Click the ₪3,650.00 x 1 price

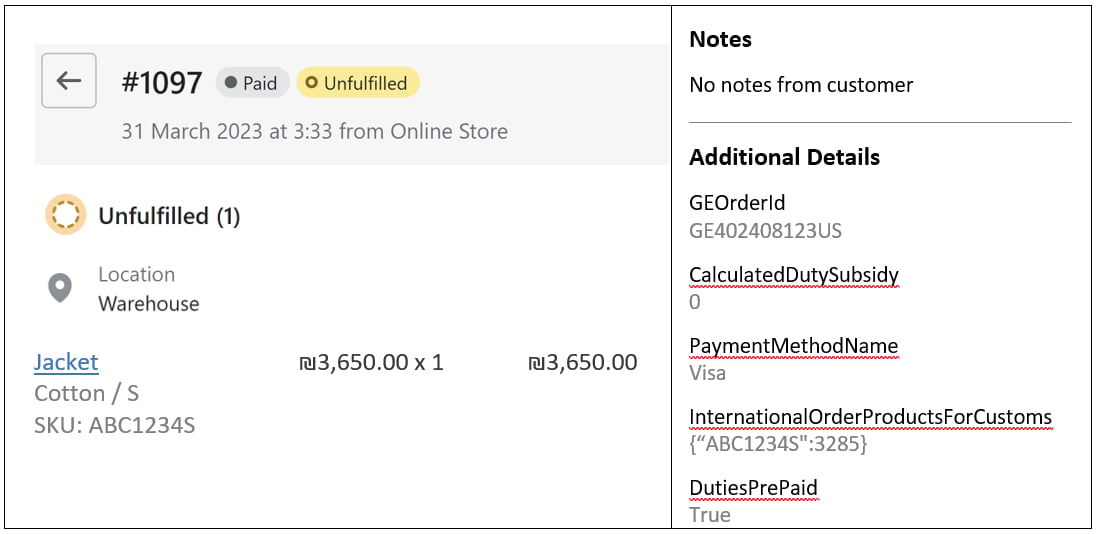(371, 363)
